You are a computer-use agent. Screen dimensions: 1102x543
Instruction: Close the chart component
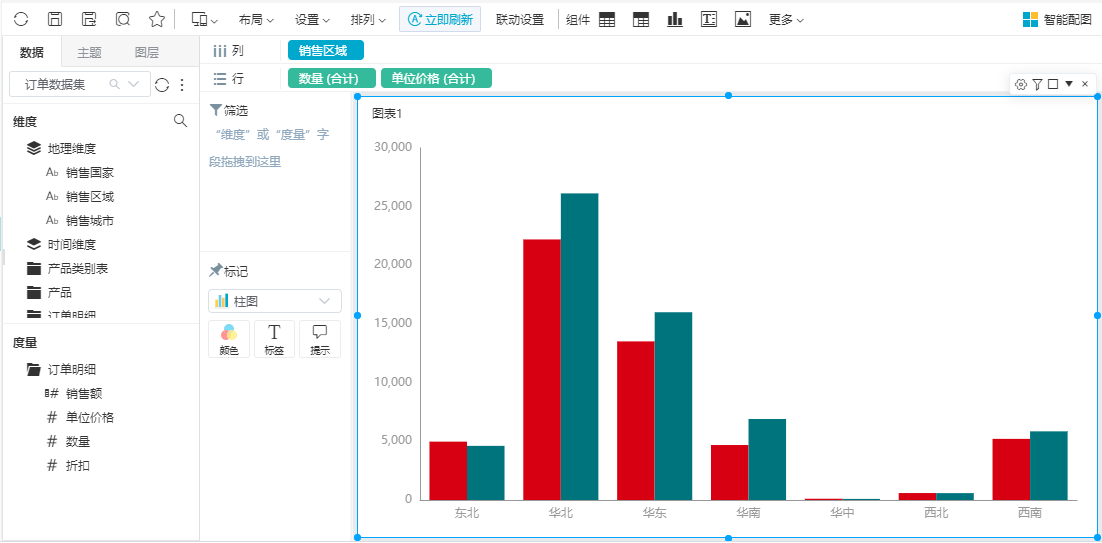coord(1084,84)
